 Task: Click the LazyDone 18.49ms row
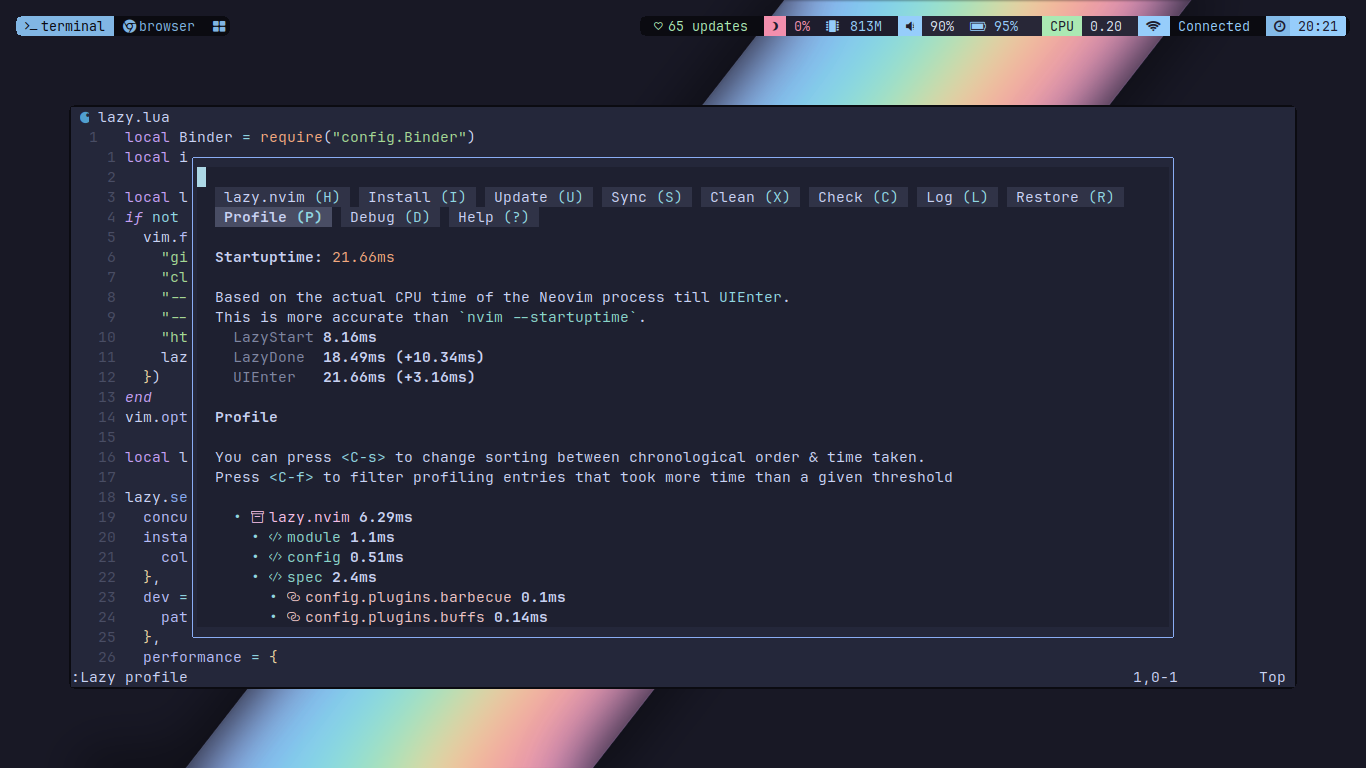pos(359,357)
